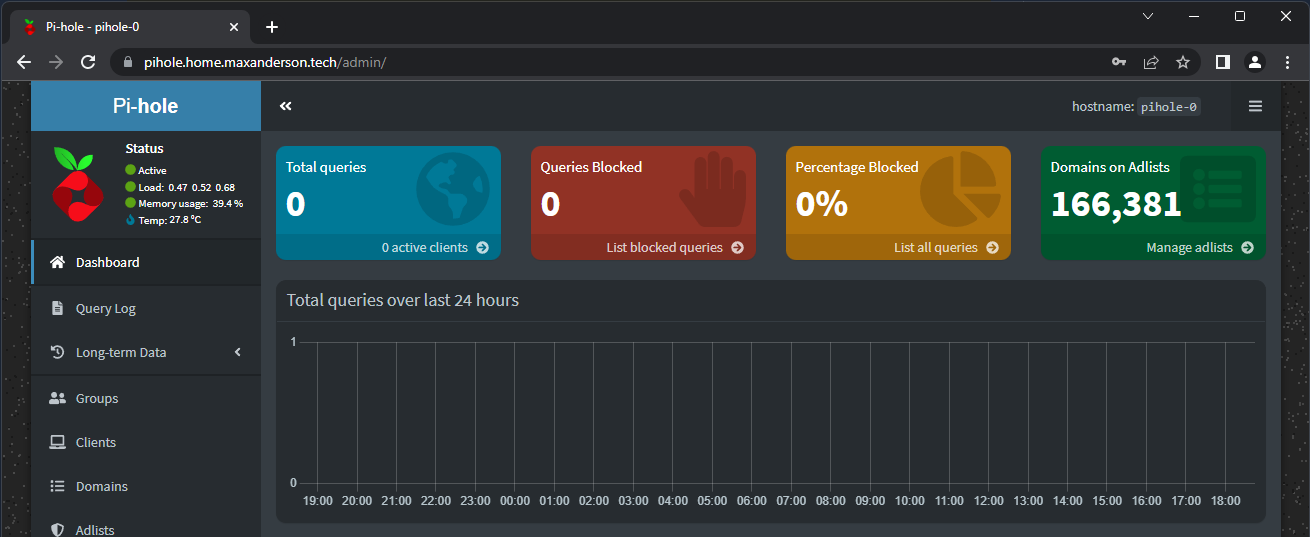Viewport: 1310px width, 537px height.
Task: Go back with browser back arrow
Action: coord(24,62)
